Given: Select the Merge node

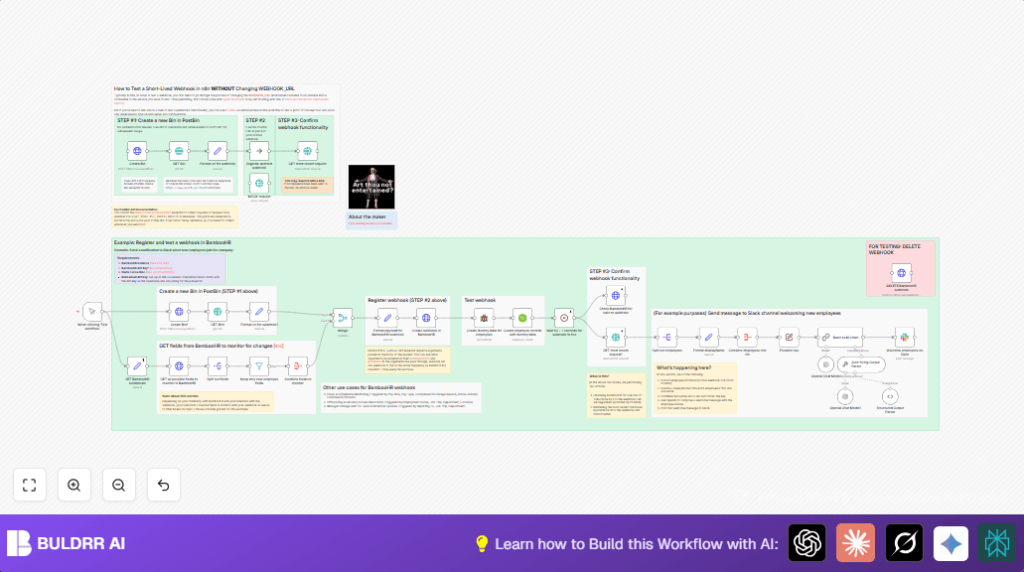Looking at the screenshot, I should (x=343, y=317).
